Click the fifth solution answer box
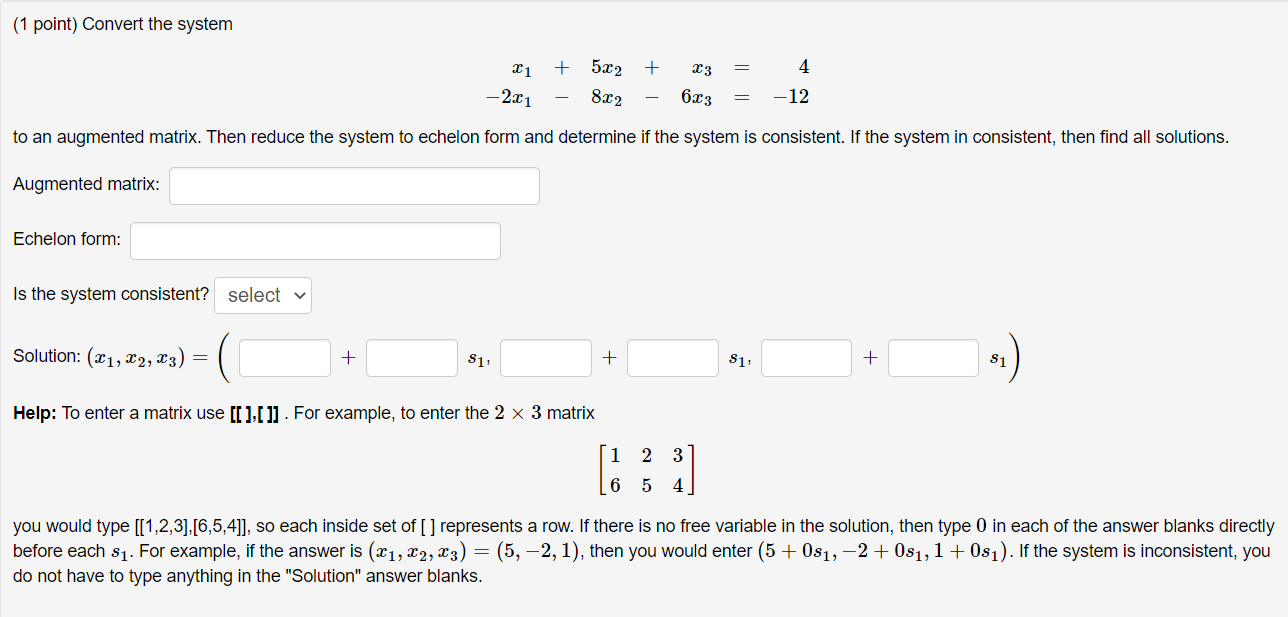Image resolution: width=1288 pixels, height=617 pixels. (806, 357)
